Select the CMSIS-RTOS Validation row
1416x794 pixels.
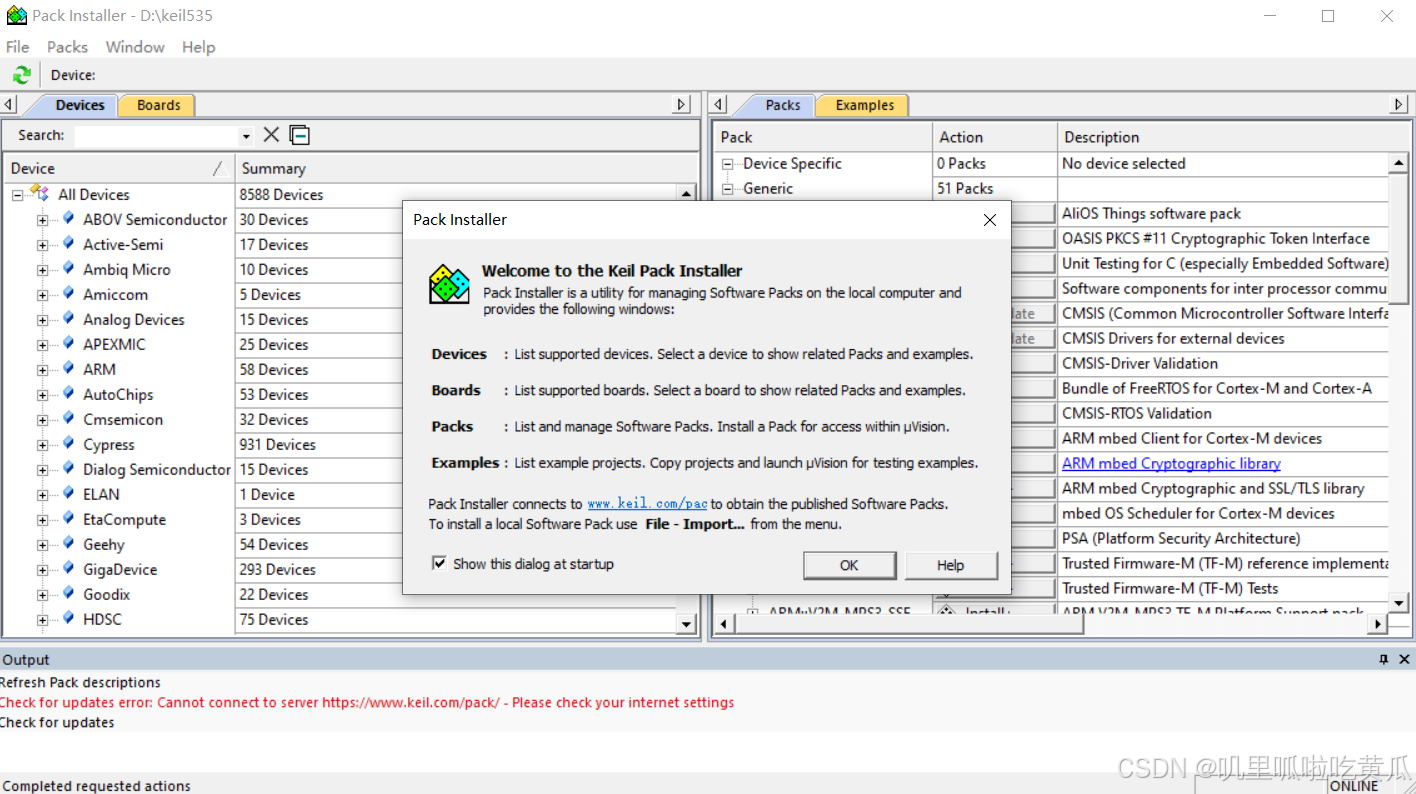coord(1224,413)
